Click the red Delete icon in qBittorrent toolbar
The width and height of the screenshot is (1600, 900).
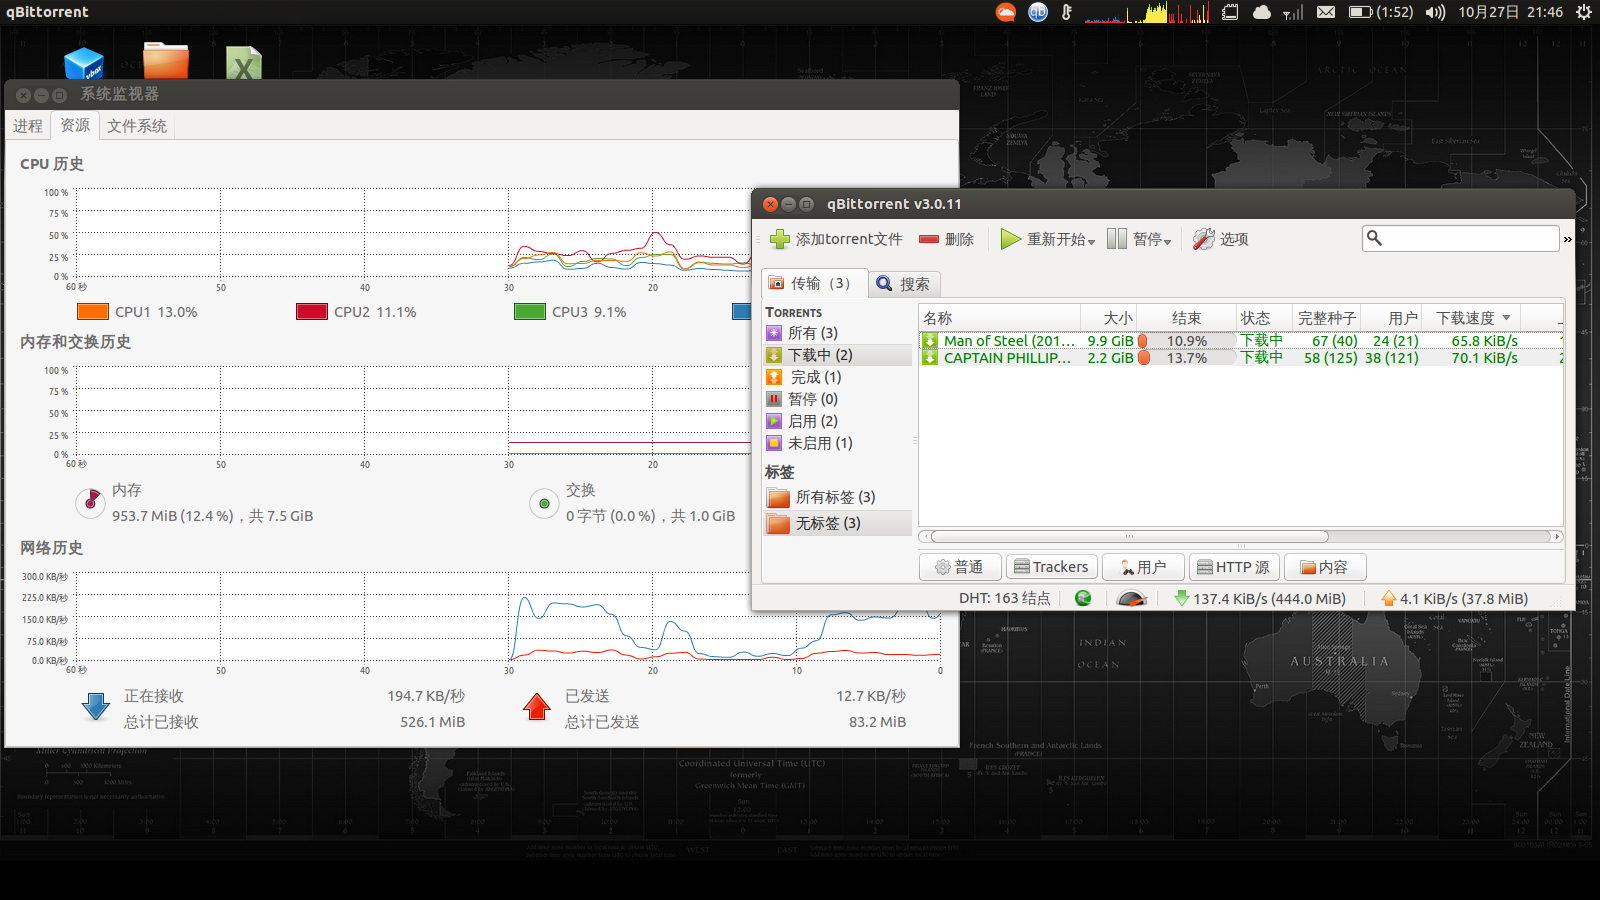tap(929, 240)
